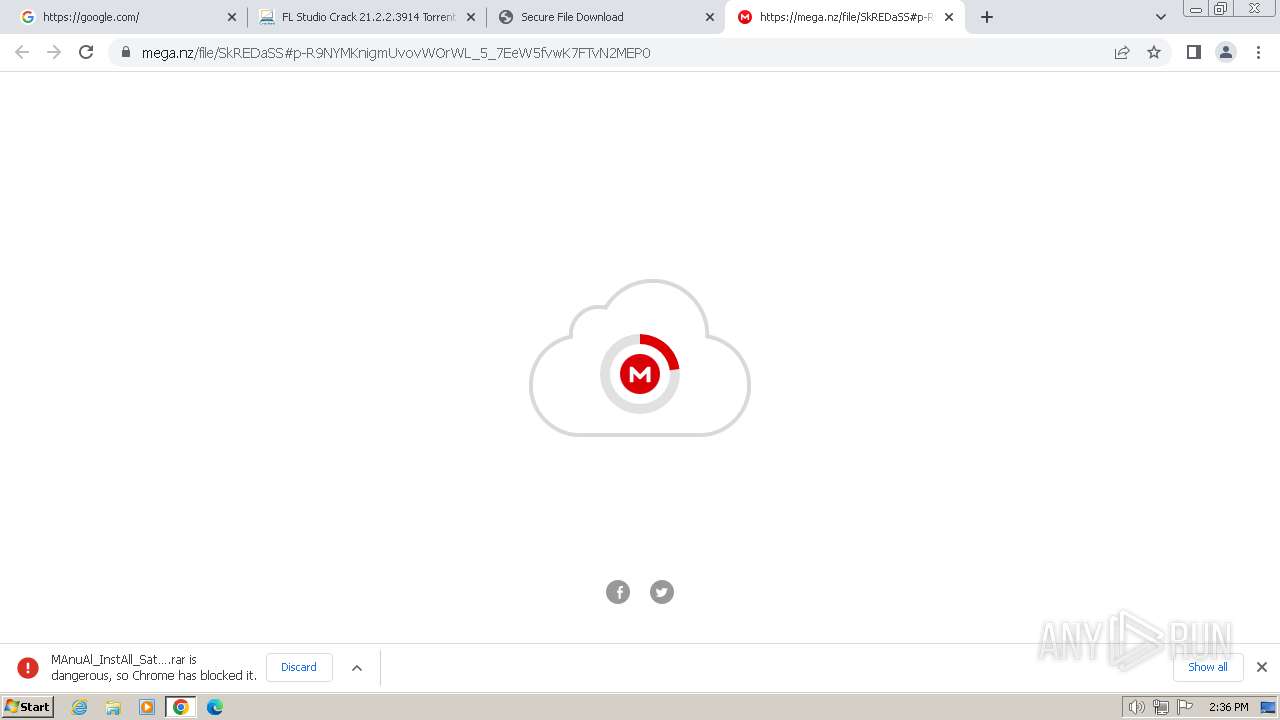Open Chrome three-dot menu
The image size is (1280, 720).
(1259, 52)
